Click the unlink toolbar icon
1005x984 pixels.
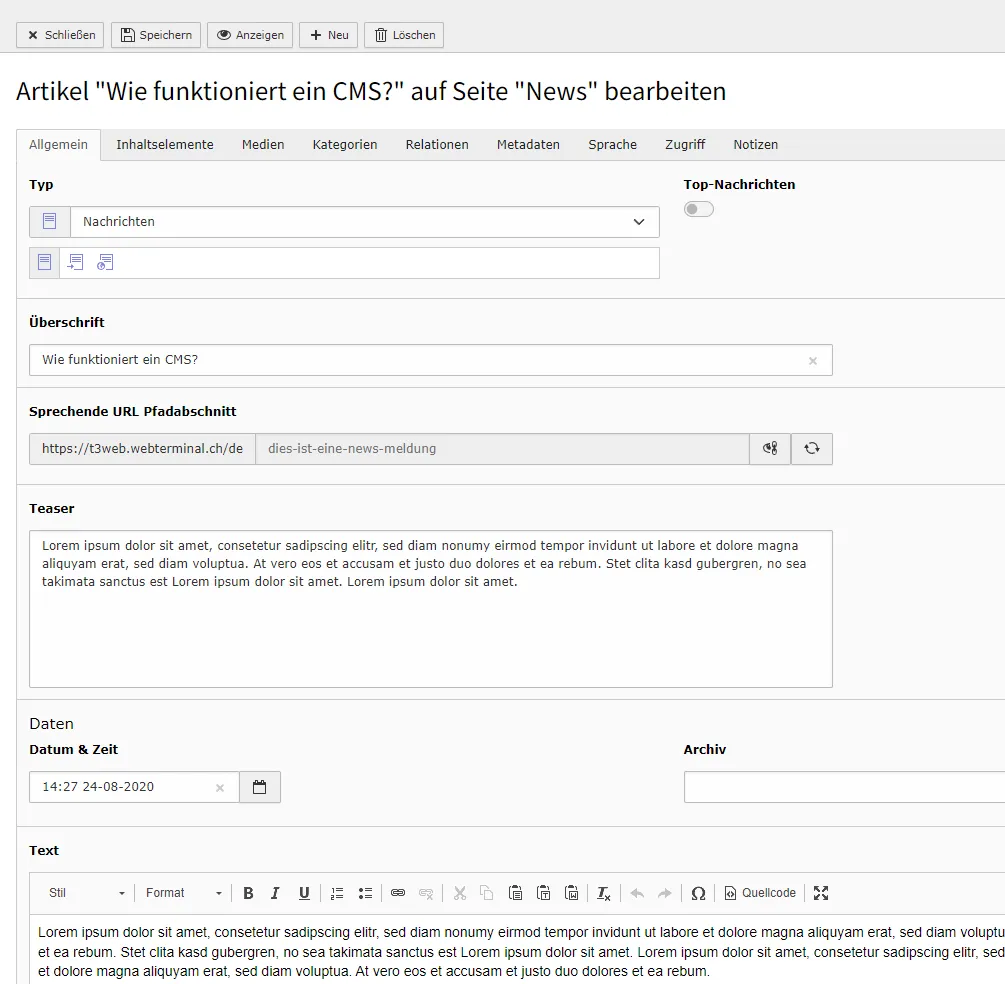point(426,893)
